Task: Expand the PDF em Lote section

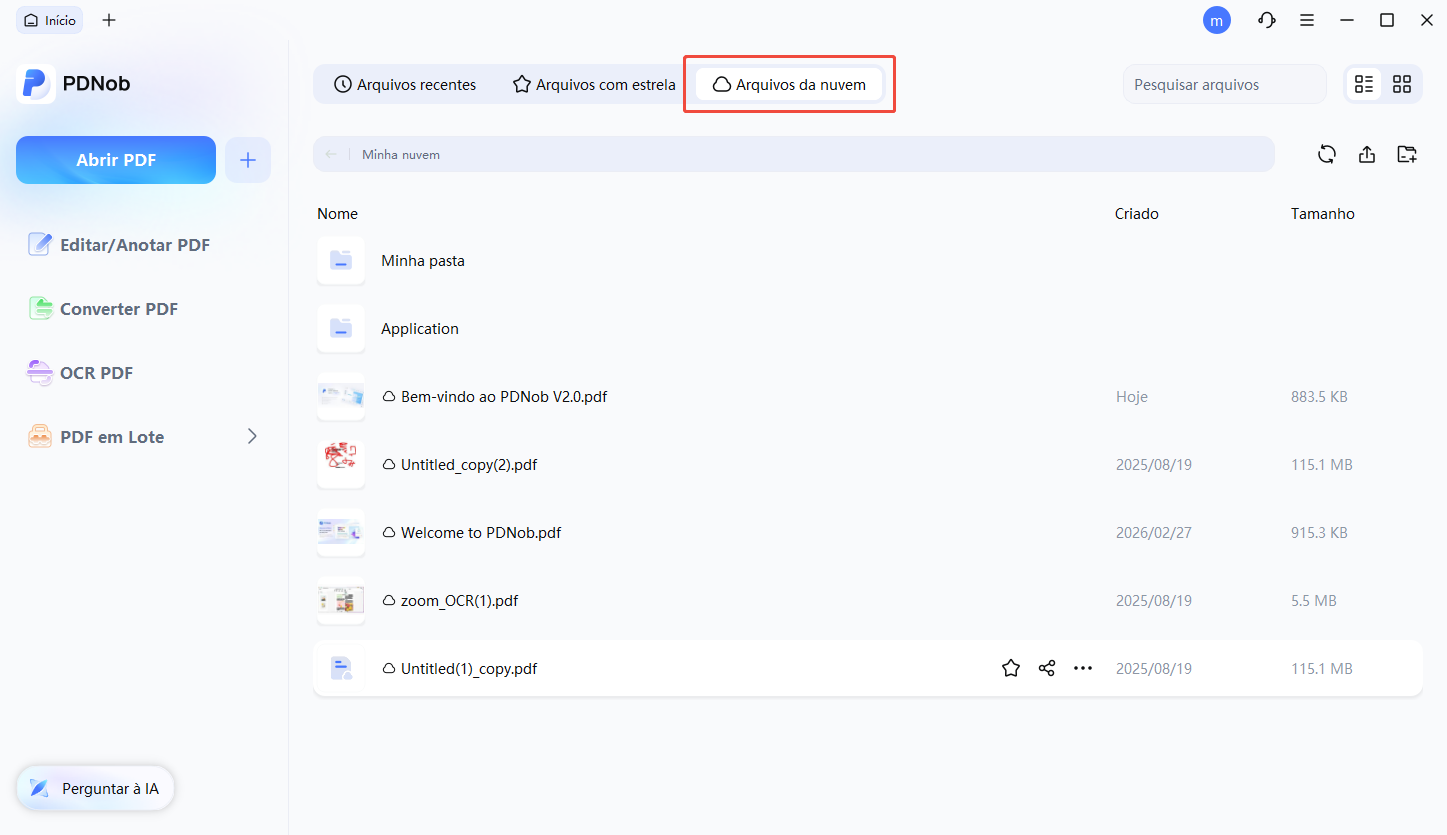Action: click(252, 436)
